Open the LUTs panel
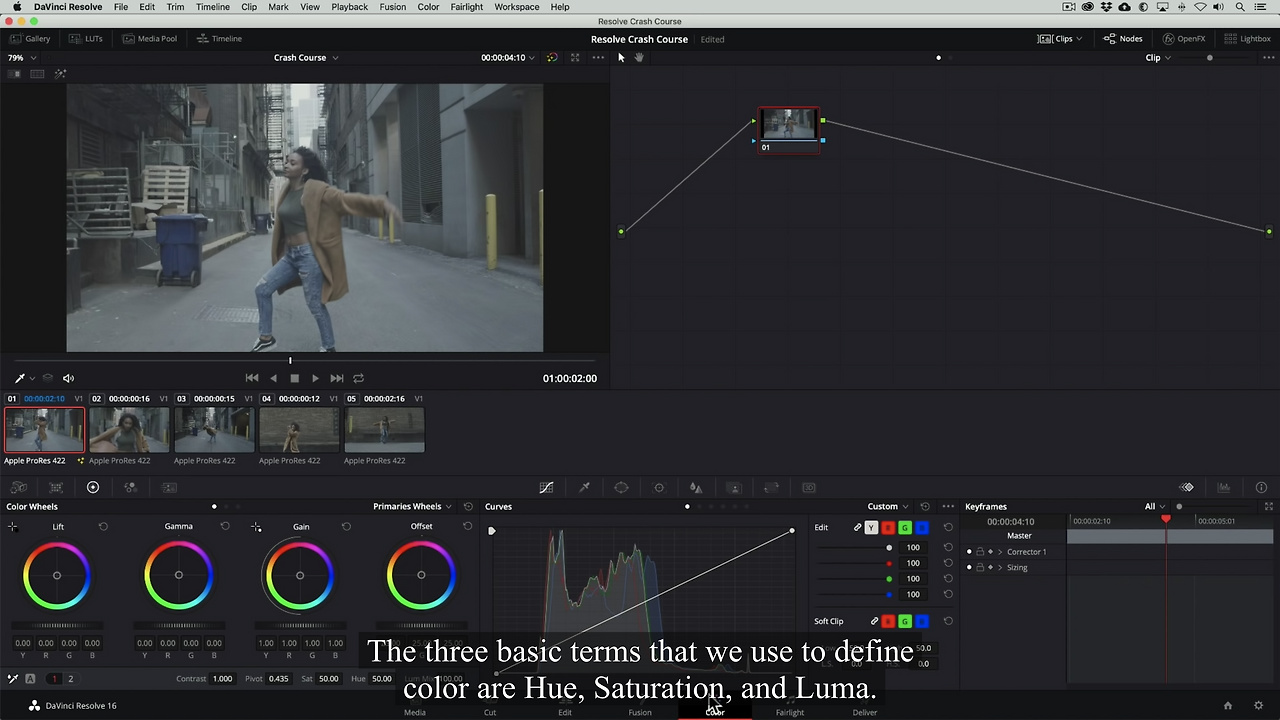The image size is (1280, 720). pyautogui.click(x=86, y=39)
